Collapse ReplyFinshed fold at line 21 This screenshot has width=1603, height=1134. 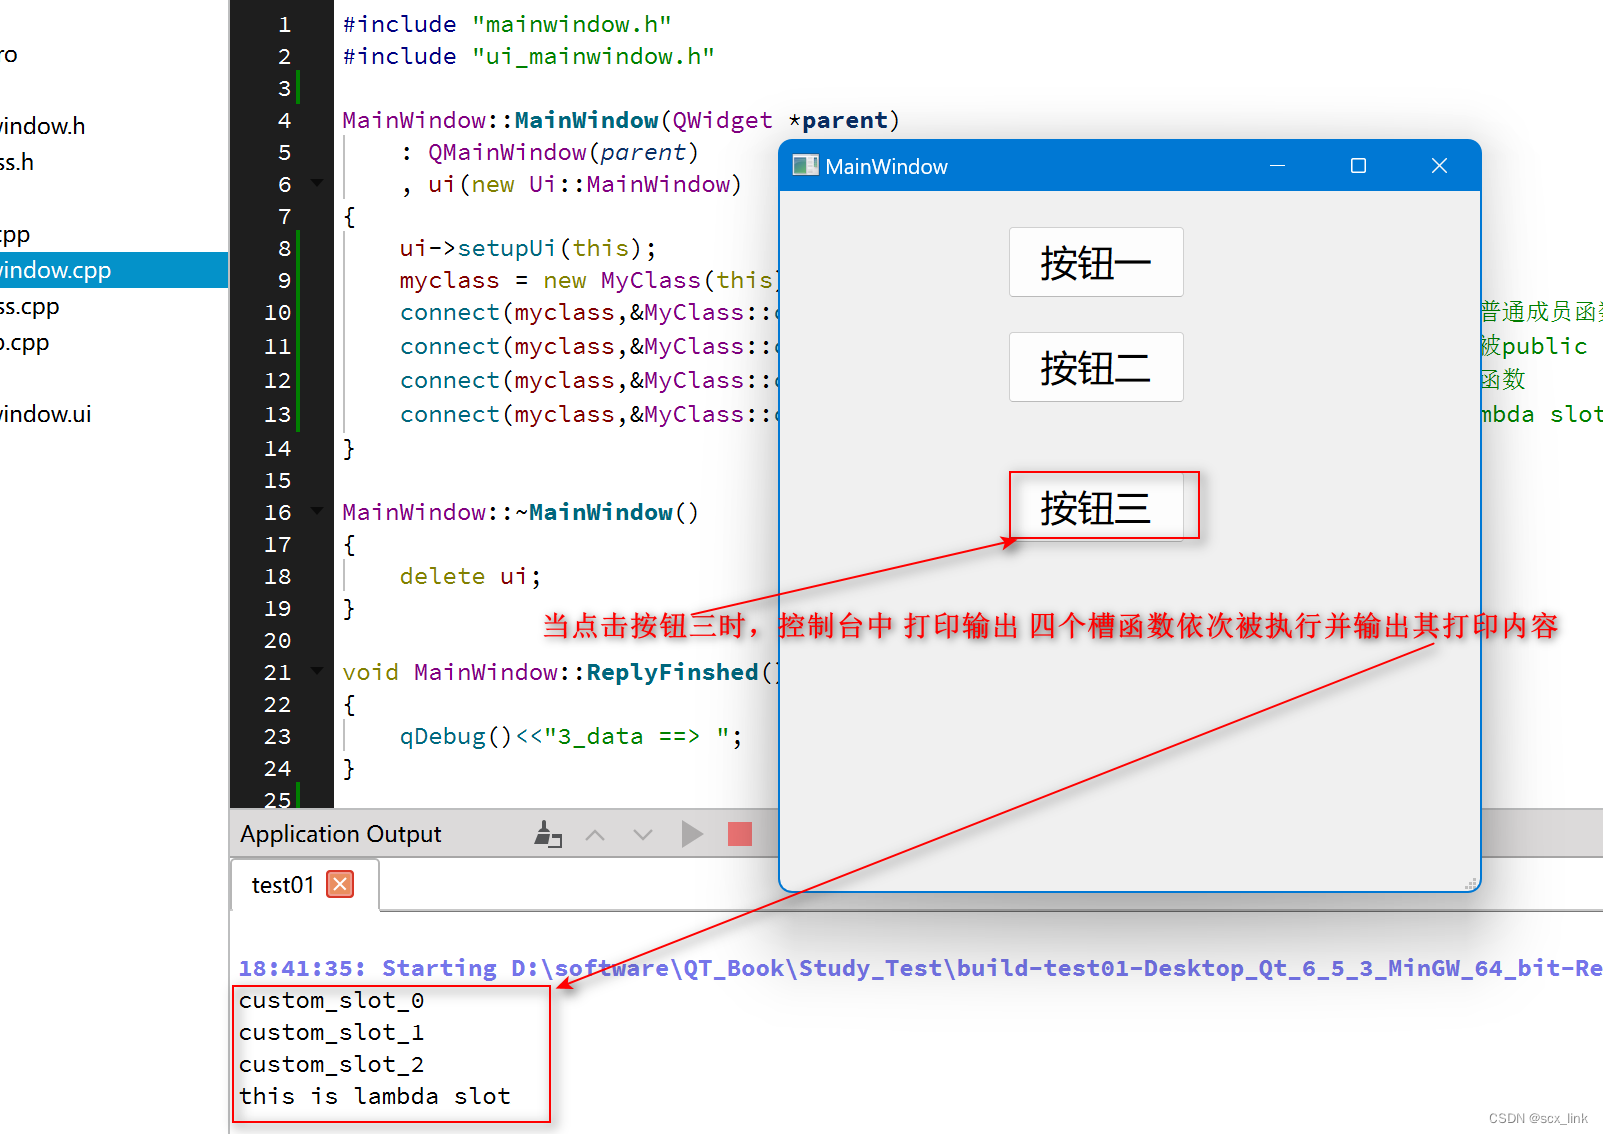[317, 671]
